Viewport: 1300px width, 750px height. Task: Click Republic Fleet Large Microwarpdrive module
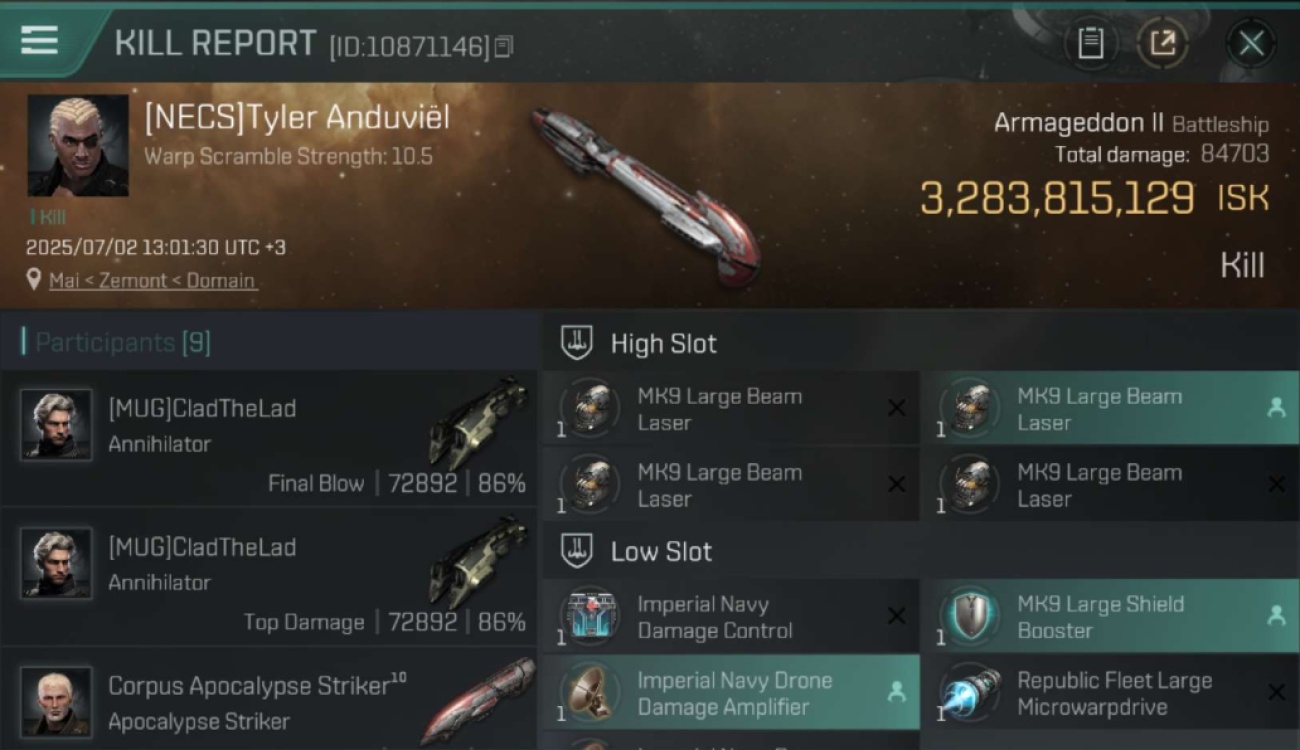tap(1110, 693)
